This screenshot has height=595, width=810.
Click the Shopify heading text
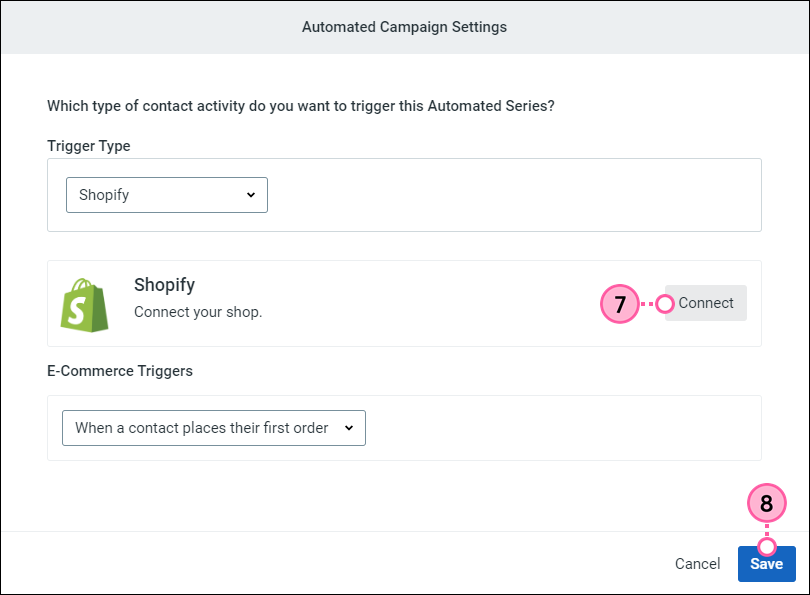click(164, 285)
